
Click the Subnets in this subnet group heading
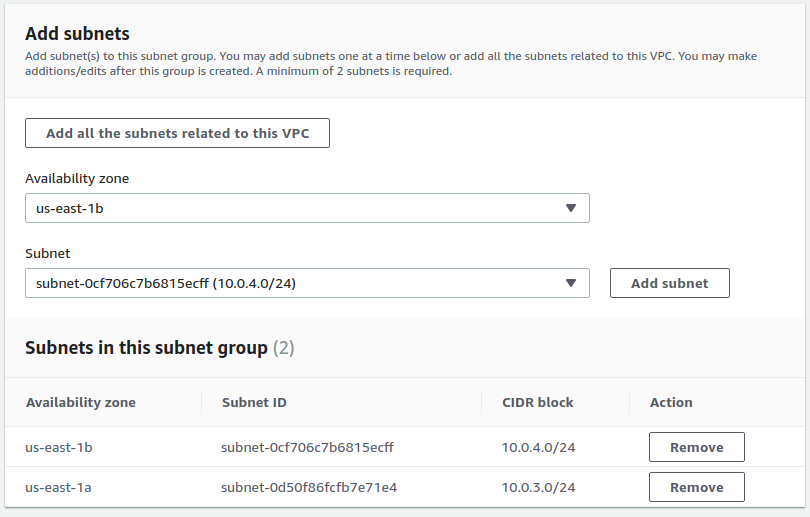pyautogui.click(x=146, y=348)
